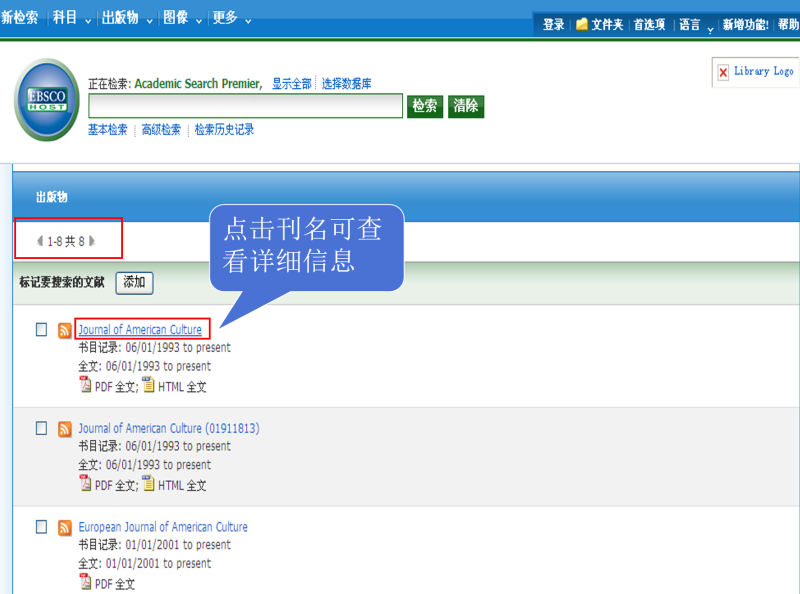Open 检索历史记录 search history

coord(224,130)
